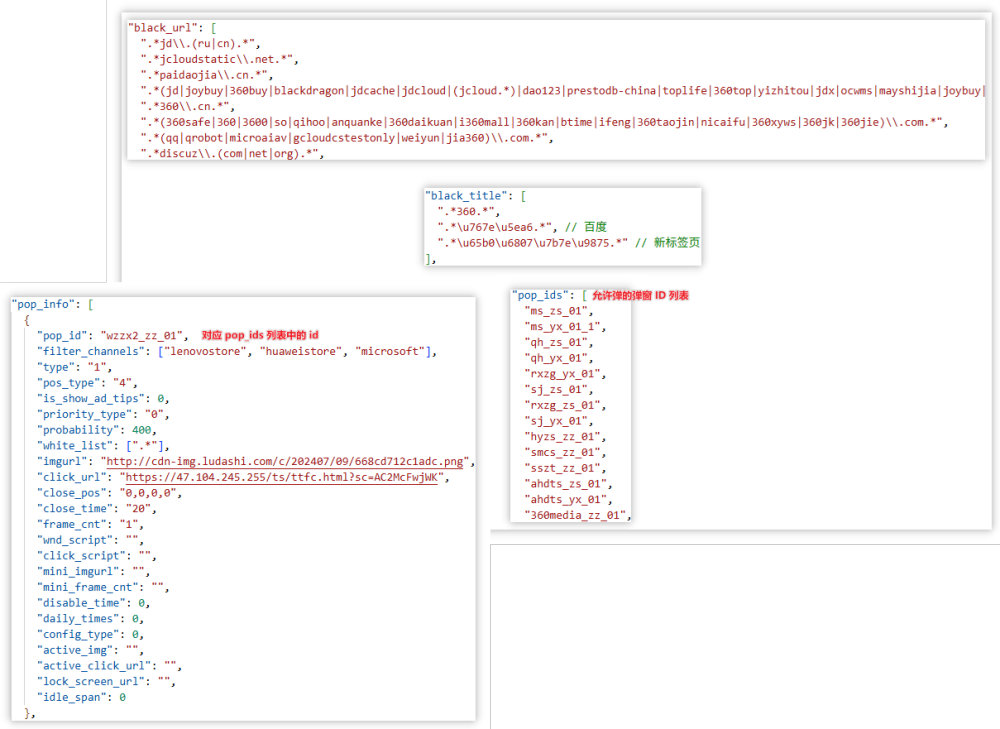Viewport: 1000px width, 729px height.
Task: Click the "qh_zs_01" pop id
Action: pos(556,342)
